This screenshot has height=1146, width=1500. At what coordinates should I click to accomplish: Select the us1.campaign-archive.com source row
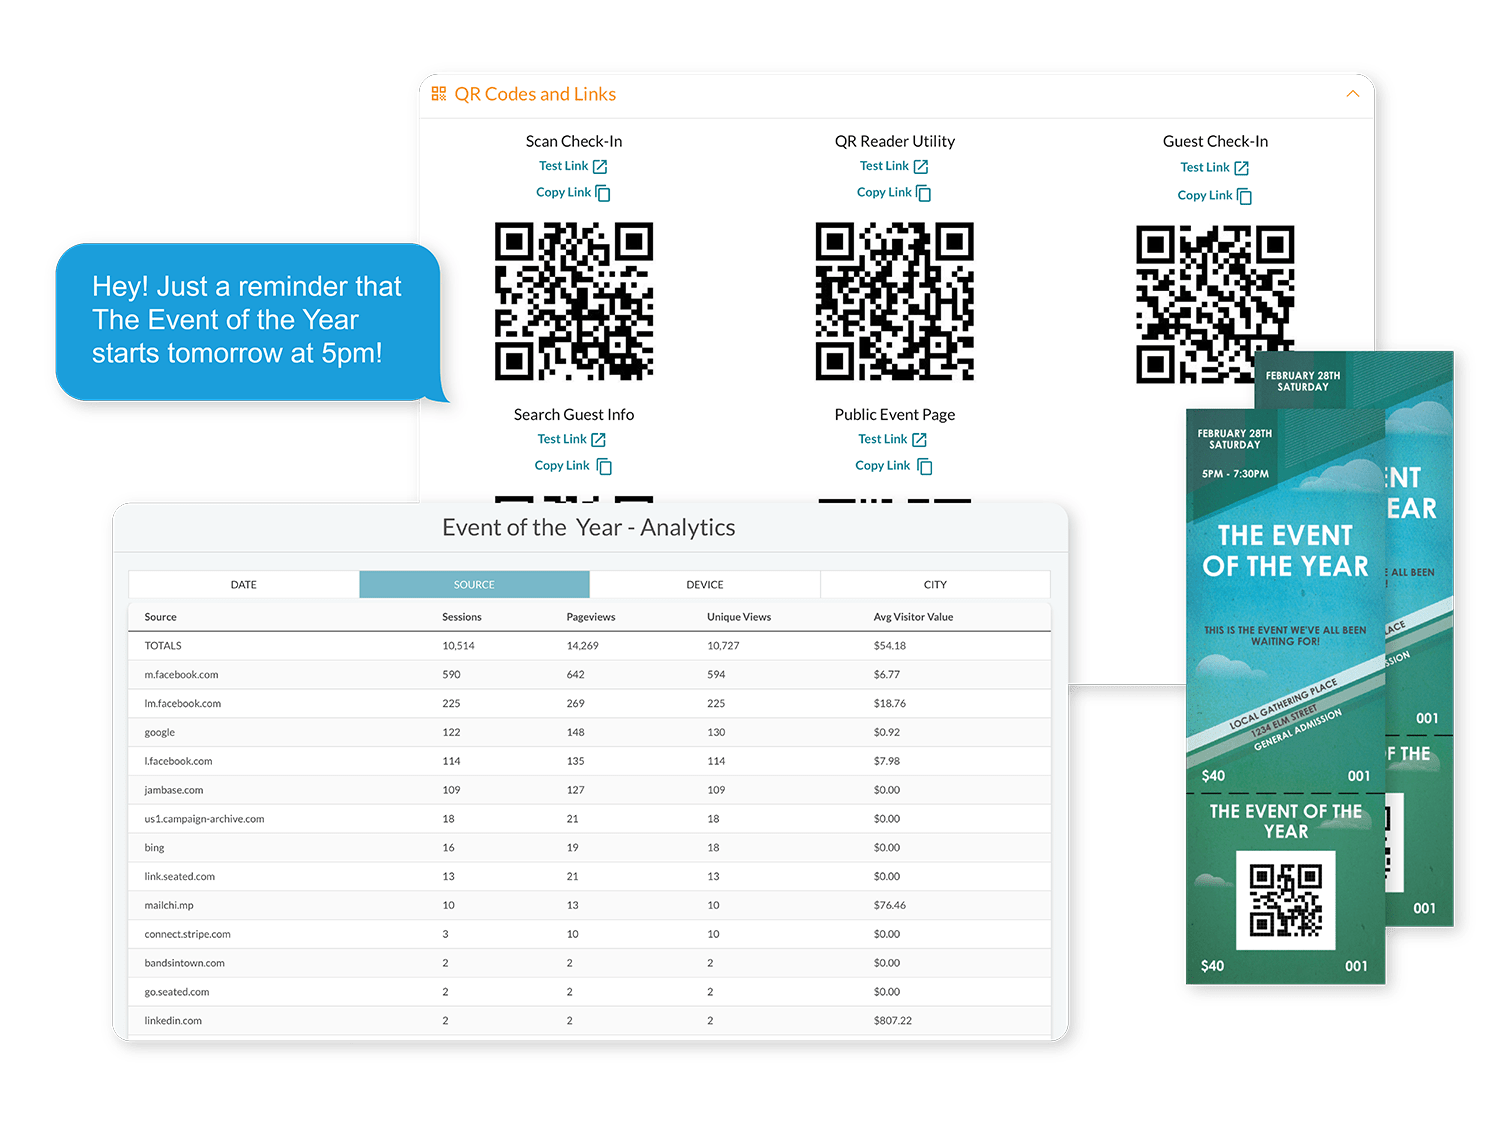coord(590,819)
